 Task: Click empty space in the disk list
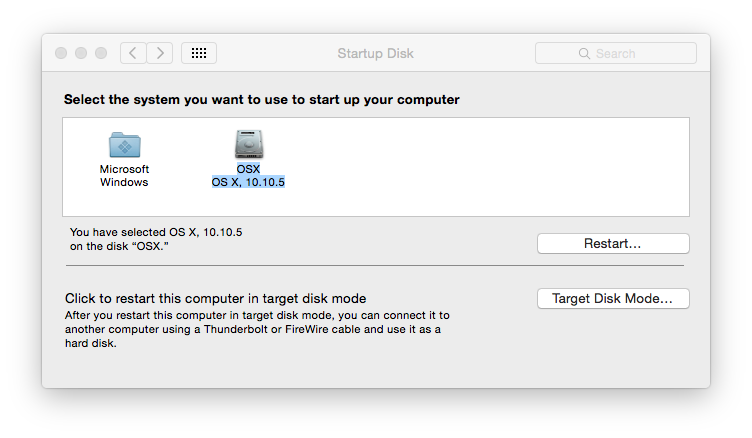(480, 167)
